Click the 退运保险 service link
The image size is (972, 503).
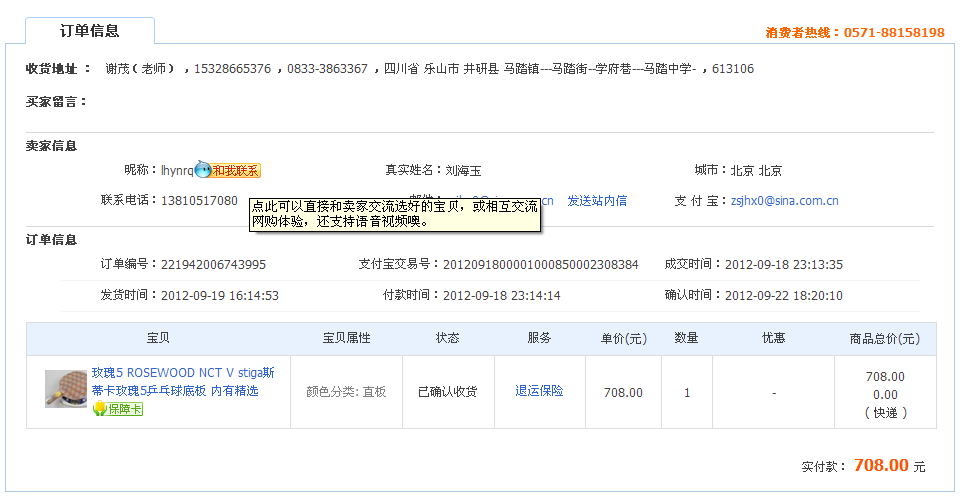click(x=539, y=391)
